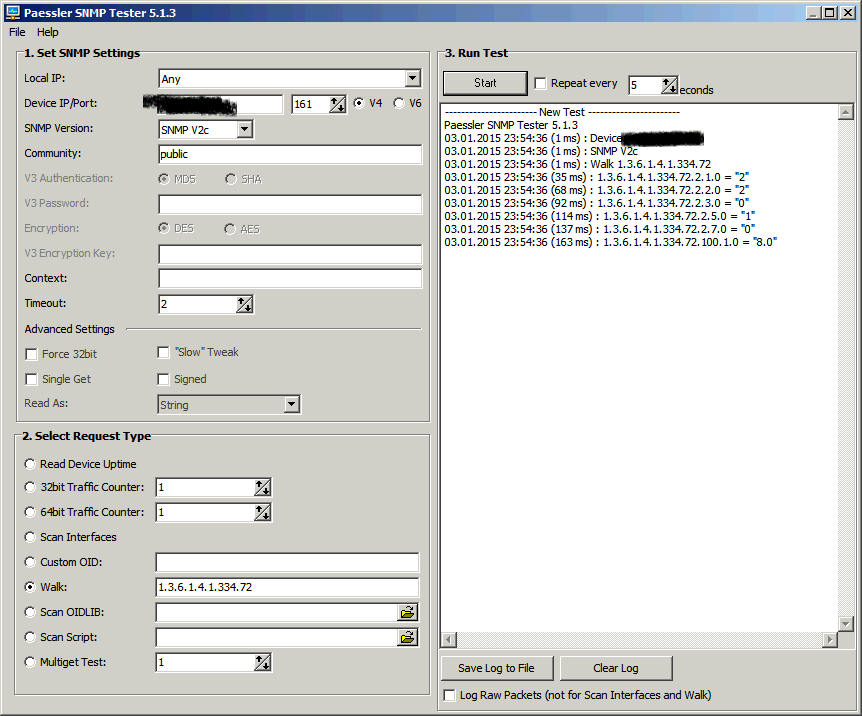
Task: Click log scrollbar up arrow
Action: [846, 112]
